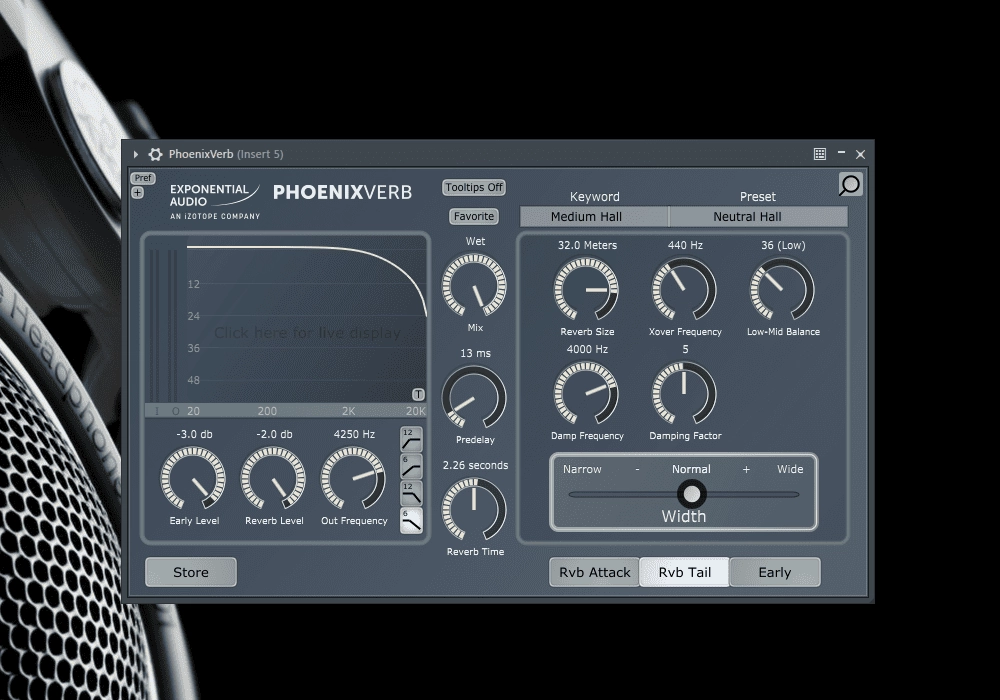Viewport: 1000px width, 700px height.
Task: Click the Exponential Audio logo
Action: point(215,201)
